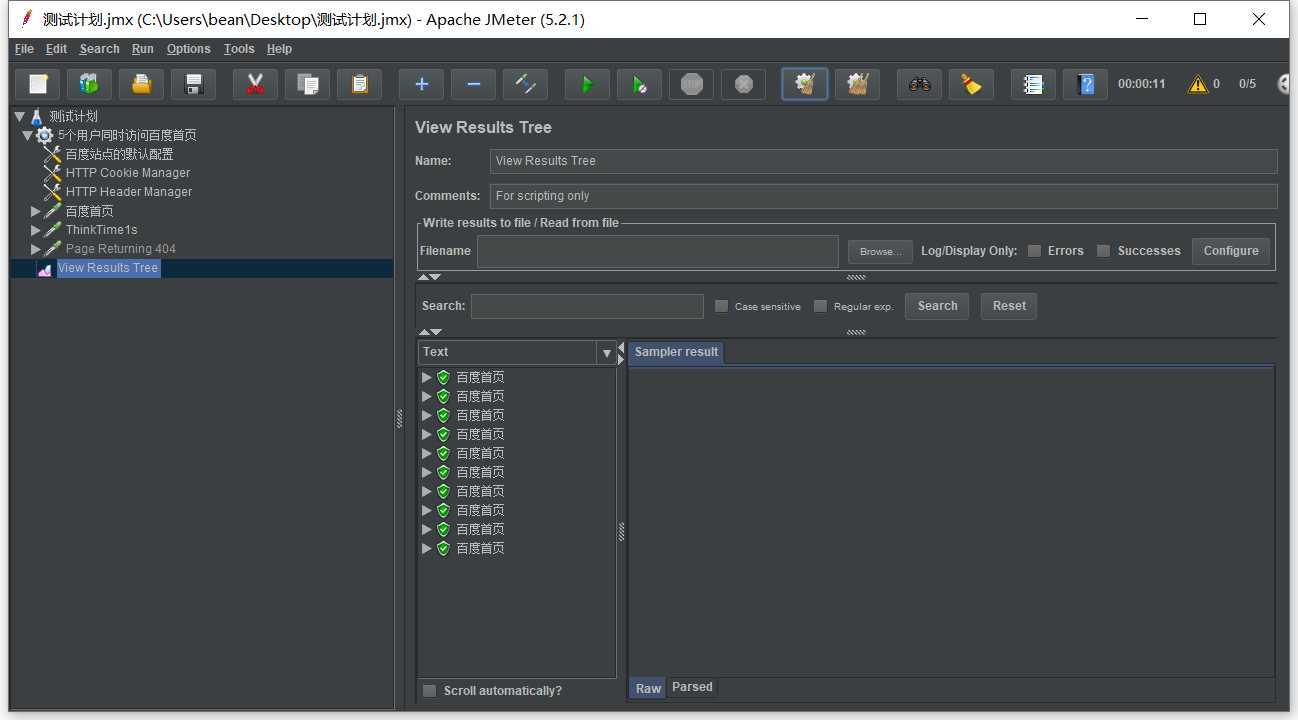Image resolution: width=1298 pixels, height=720 pixels.
Task: Expand the last 百度首页 result entry
Action: tap(427, 548)
